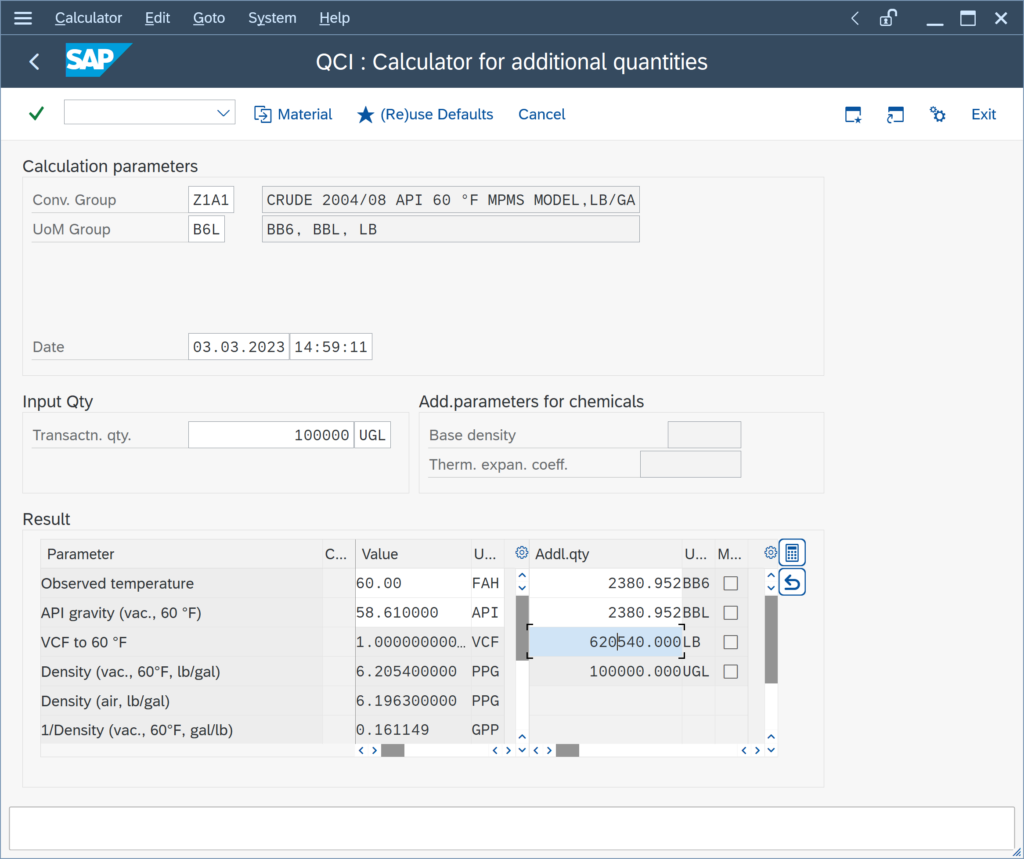Click the lock icon in title bar

(888, 18)
